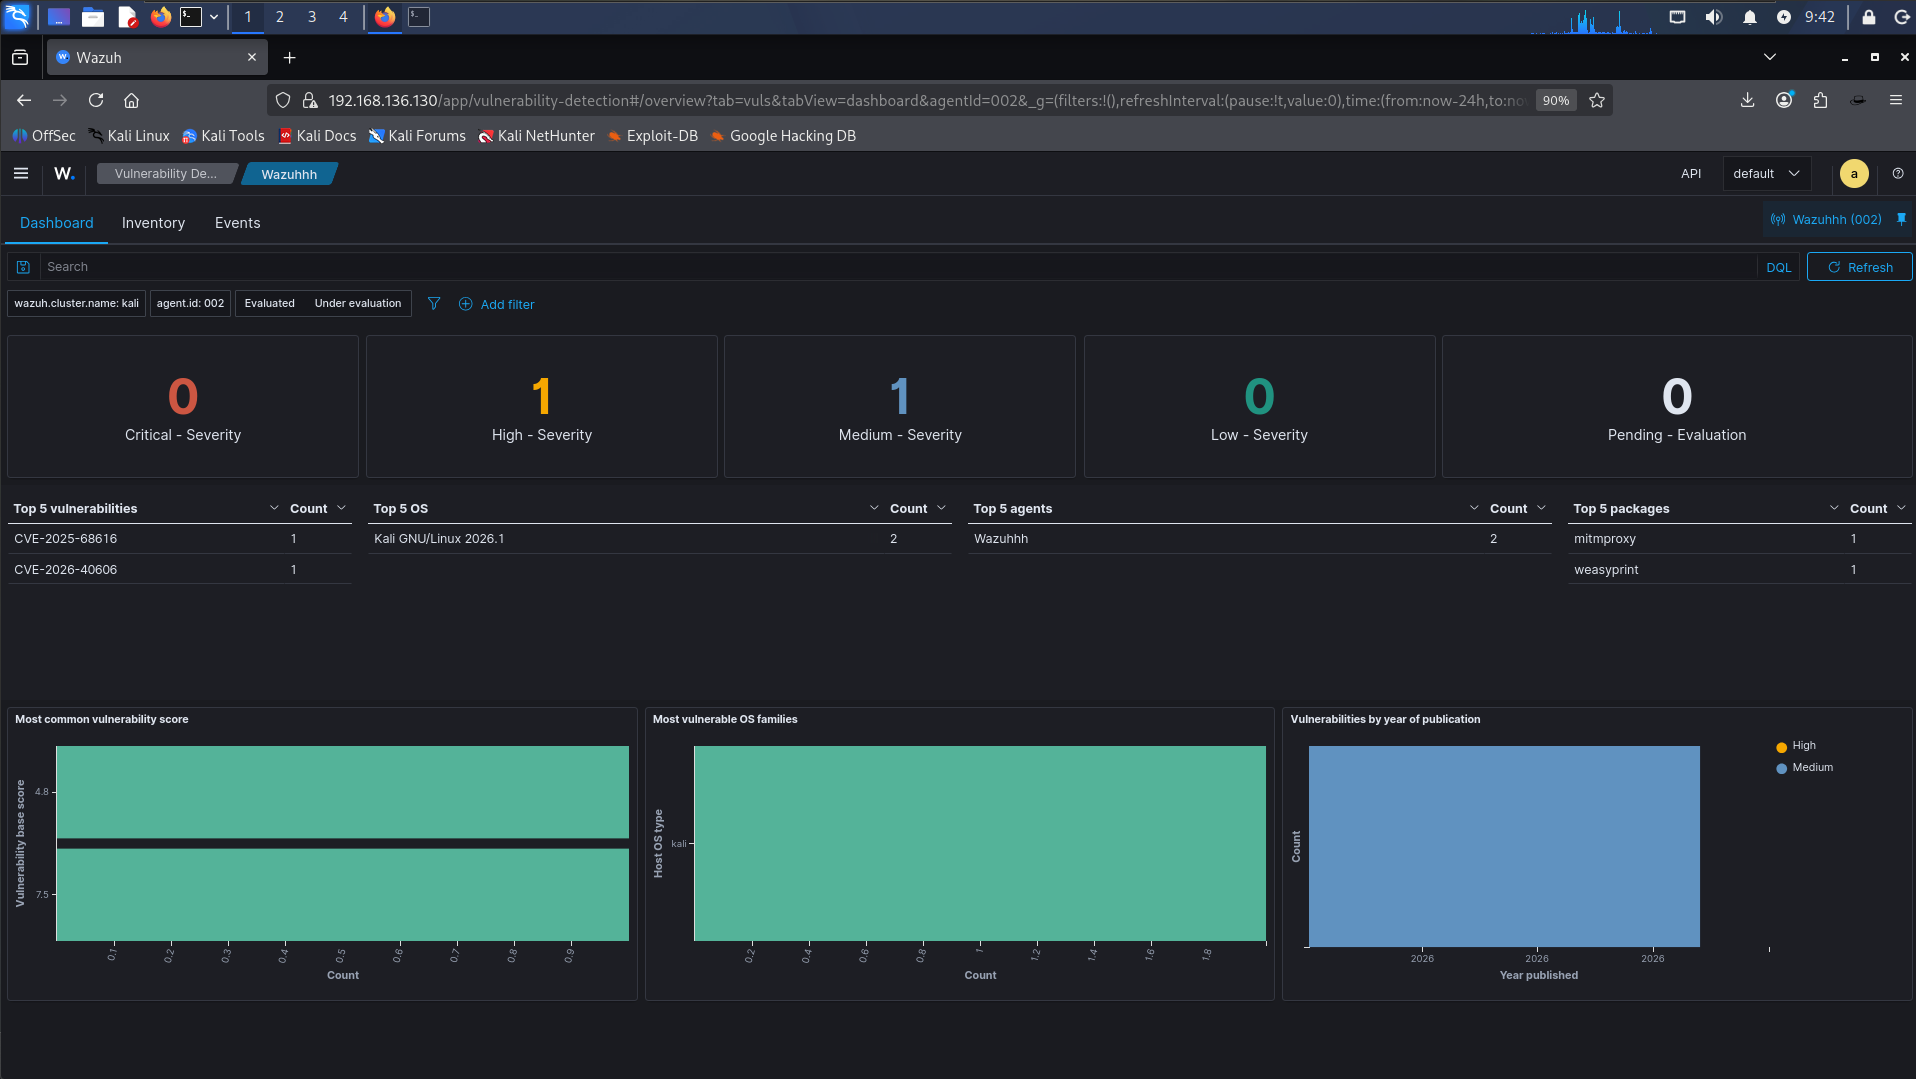Sort Top 5 vulnerabilities name column
1916x1079 pixels.
click(146, 508)
